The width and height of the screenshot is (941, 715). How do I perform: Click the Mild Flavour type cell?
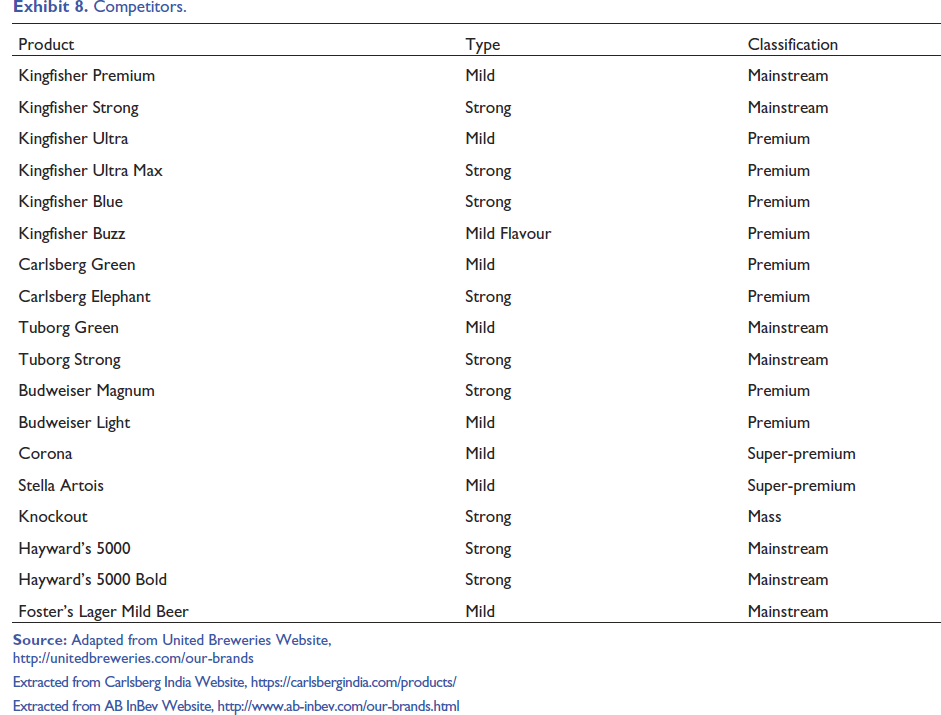(508, 234)
